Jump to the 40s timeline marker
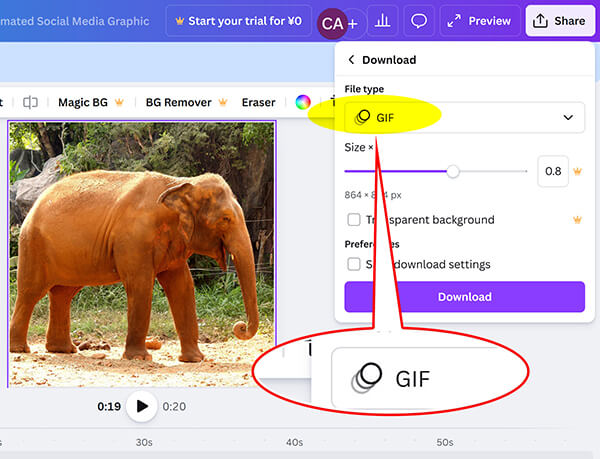 point(294,443)
